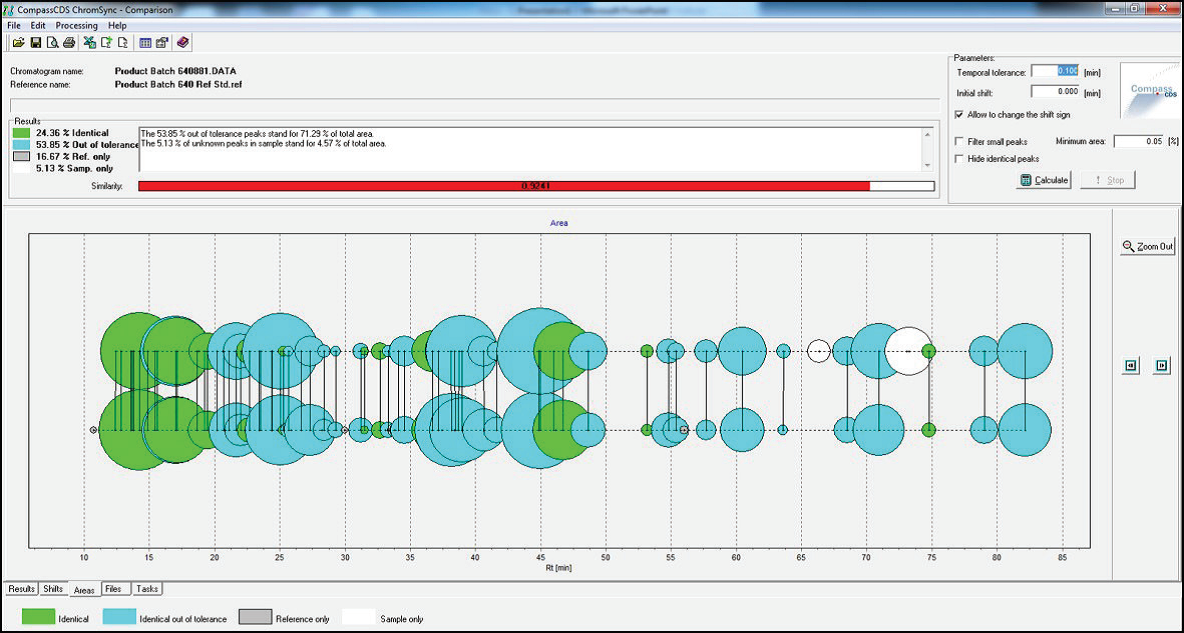Screen dimensions: 1184x633
Task: Open the help book toolbar icon
Action: (182, 43)
